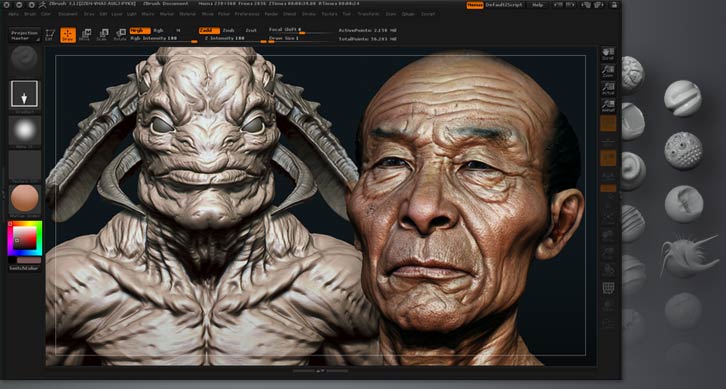The image size is (726, 389).
Task: Click the AAHalf view icon
Action: coord(608,106)
